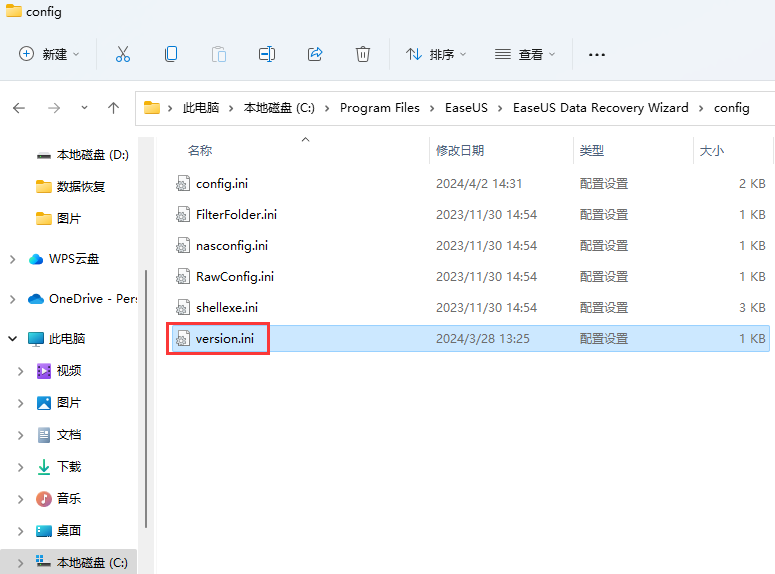Open the three-dots more options menu
The height and width of the screenshot is (574, 775).
597,54
